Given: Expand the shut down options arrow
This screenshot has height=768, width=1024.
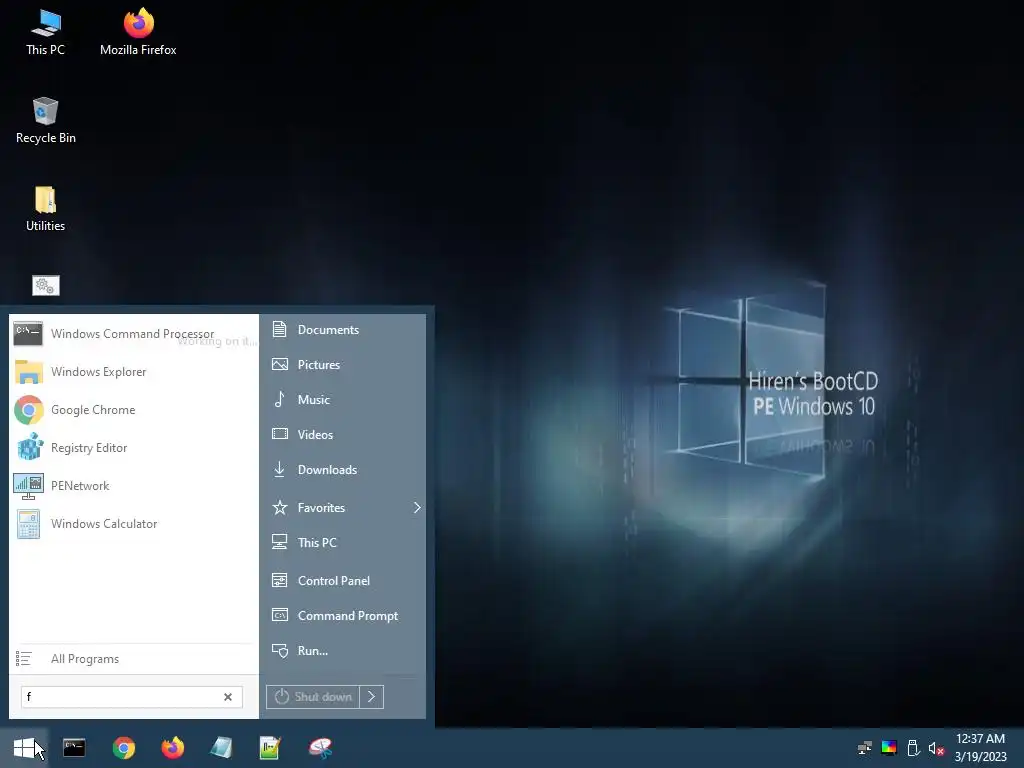Looking at the screenshot, I should pyautogui.click(x=372, y=697).
